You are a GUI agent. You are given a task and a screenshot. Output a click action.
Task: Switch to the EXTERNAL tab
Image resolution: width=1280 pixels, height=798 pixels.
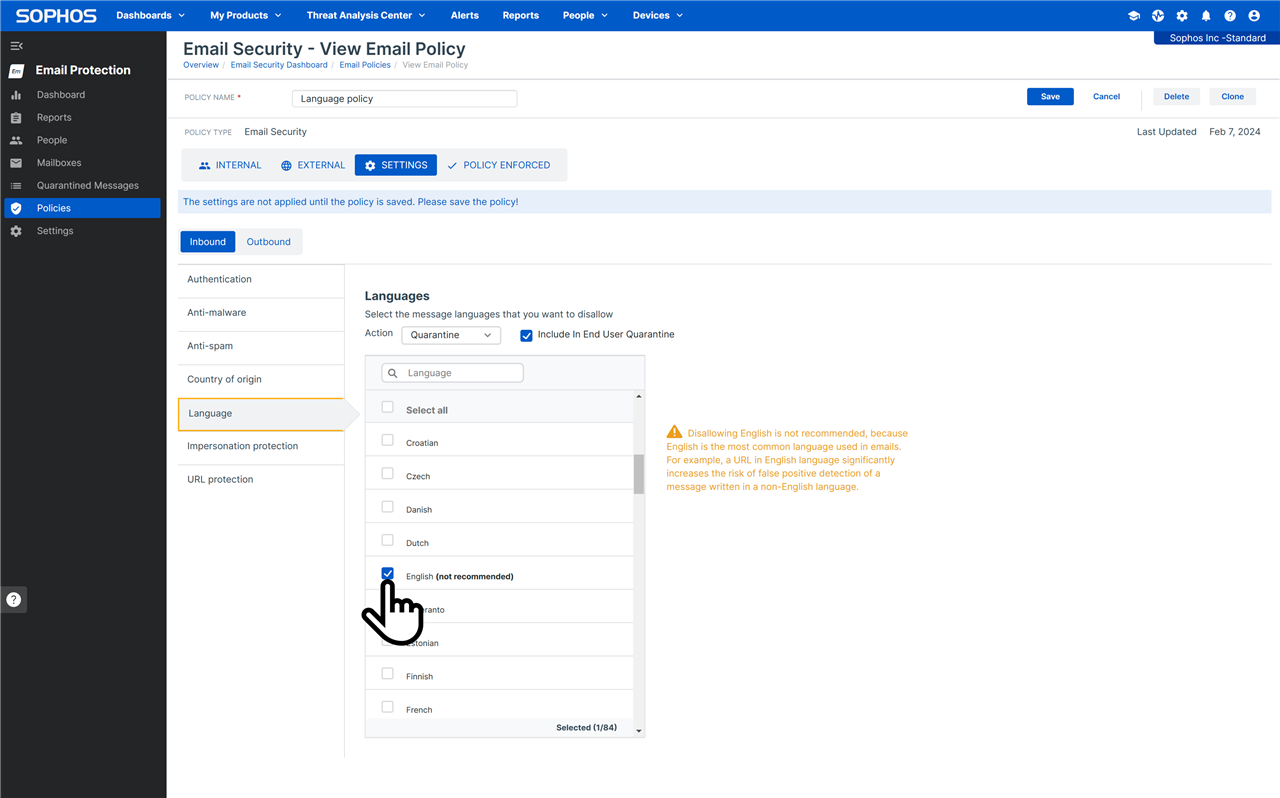pyautogui.click(x=313, y=165)
